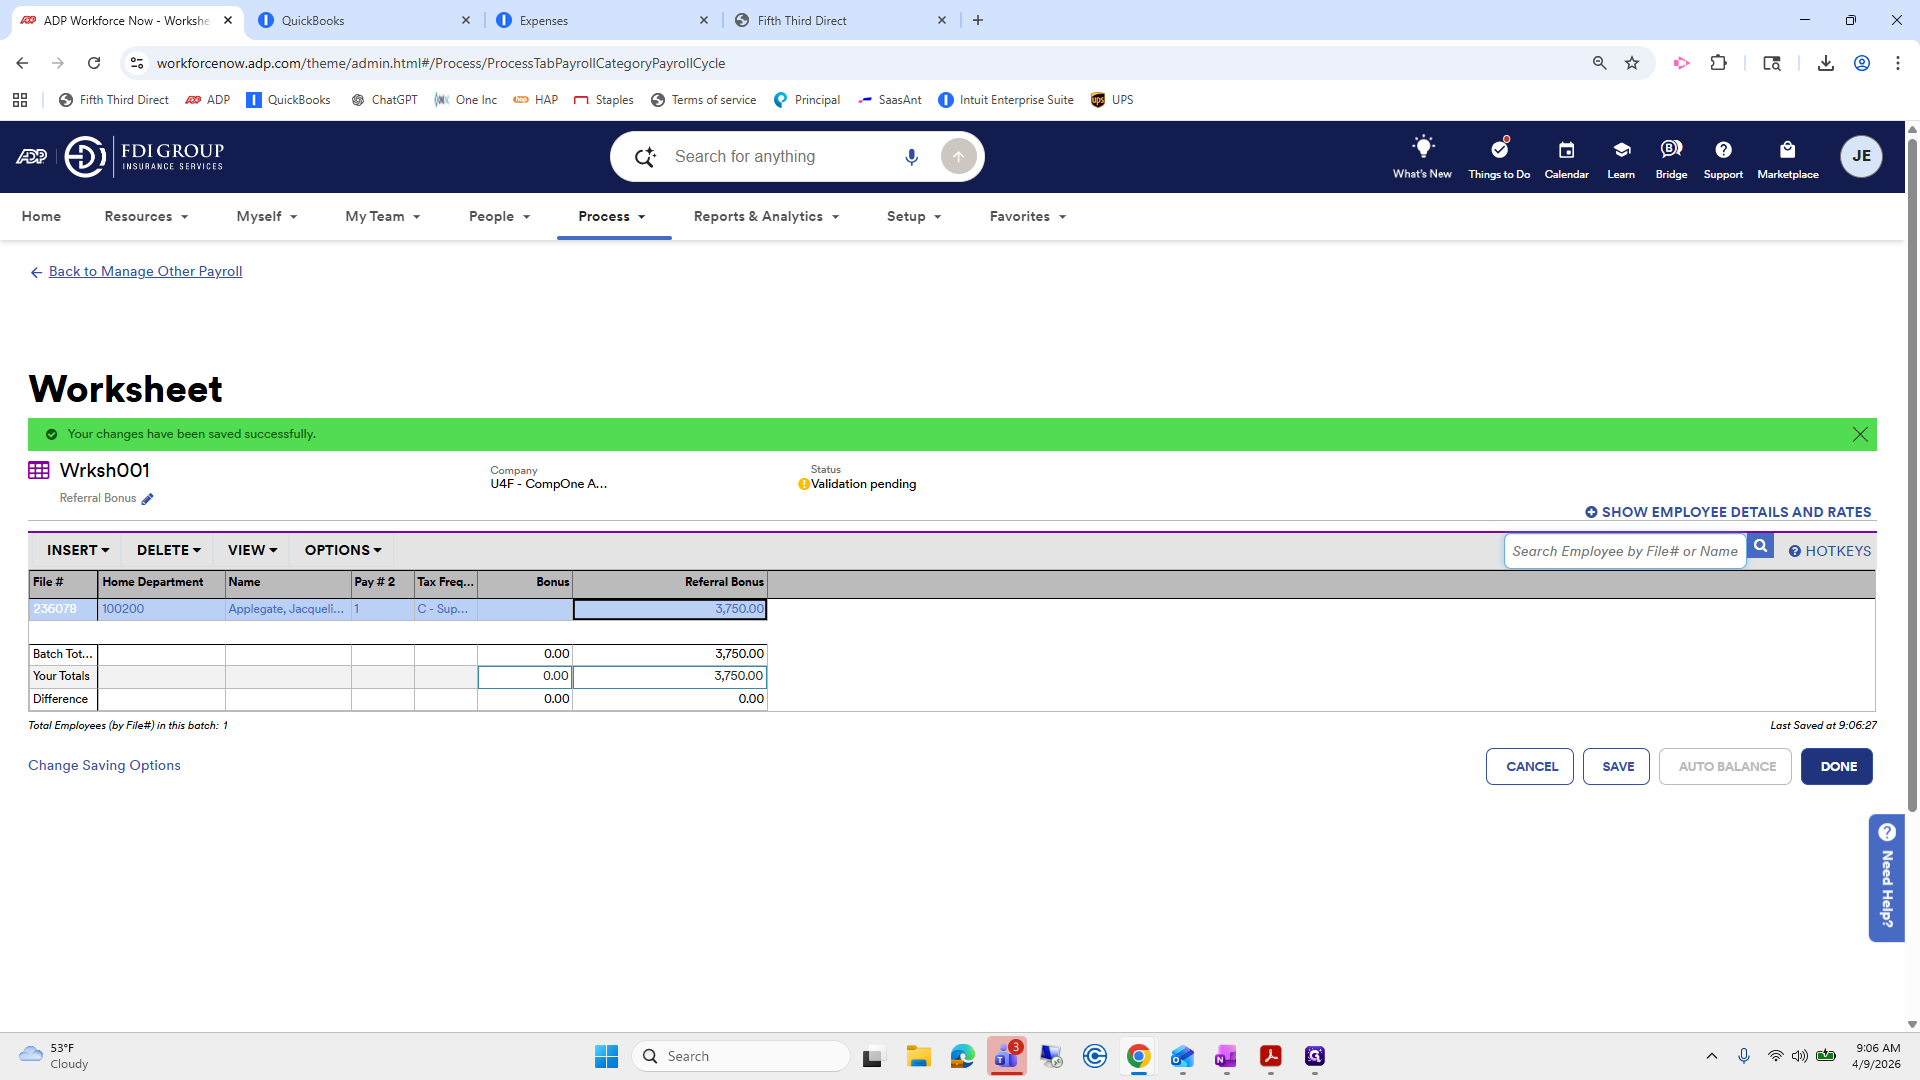Go to the Home tab
The image size is (1920, 1080).
pos(41,216)
